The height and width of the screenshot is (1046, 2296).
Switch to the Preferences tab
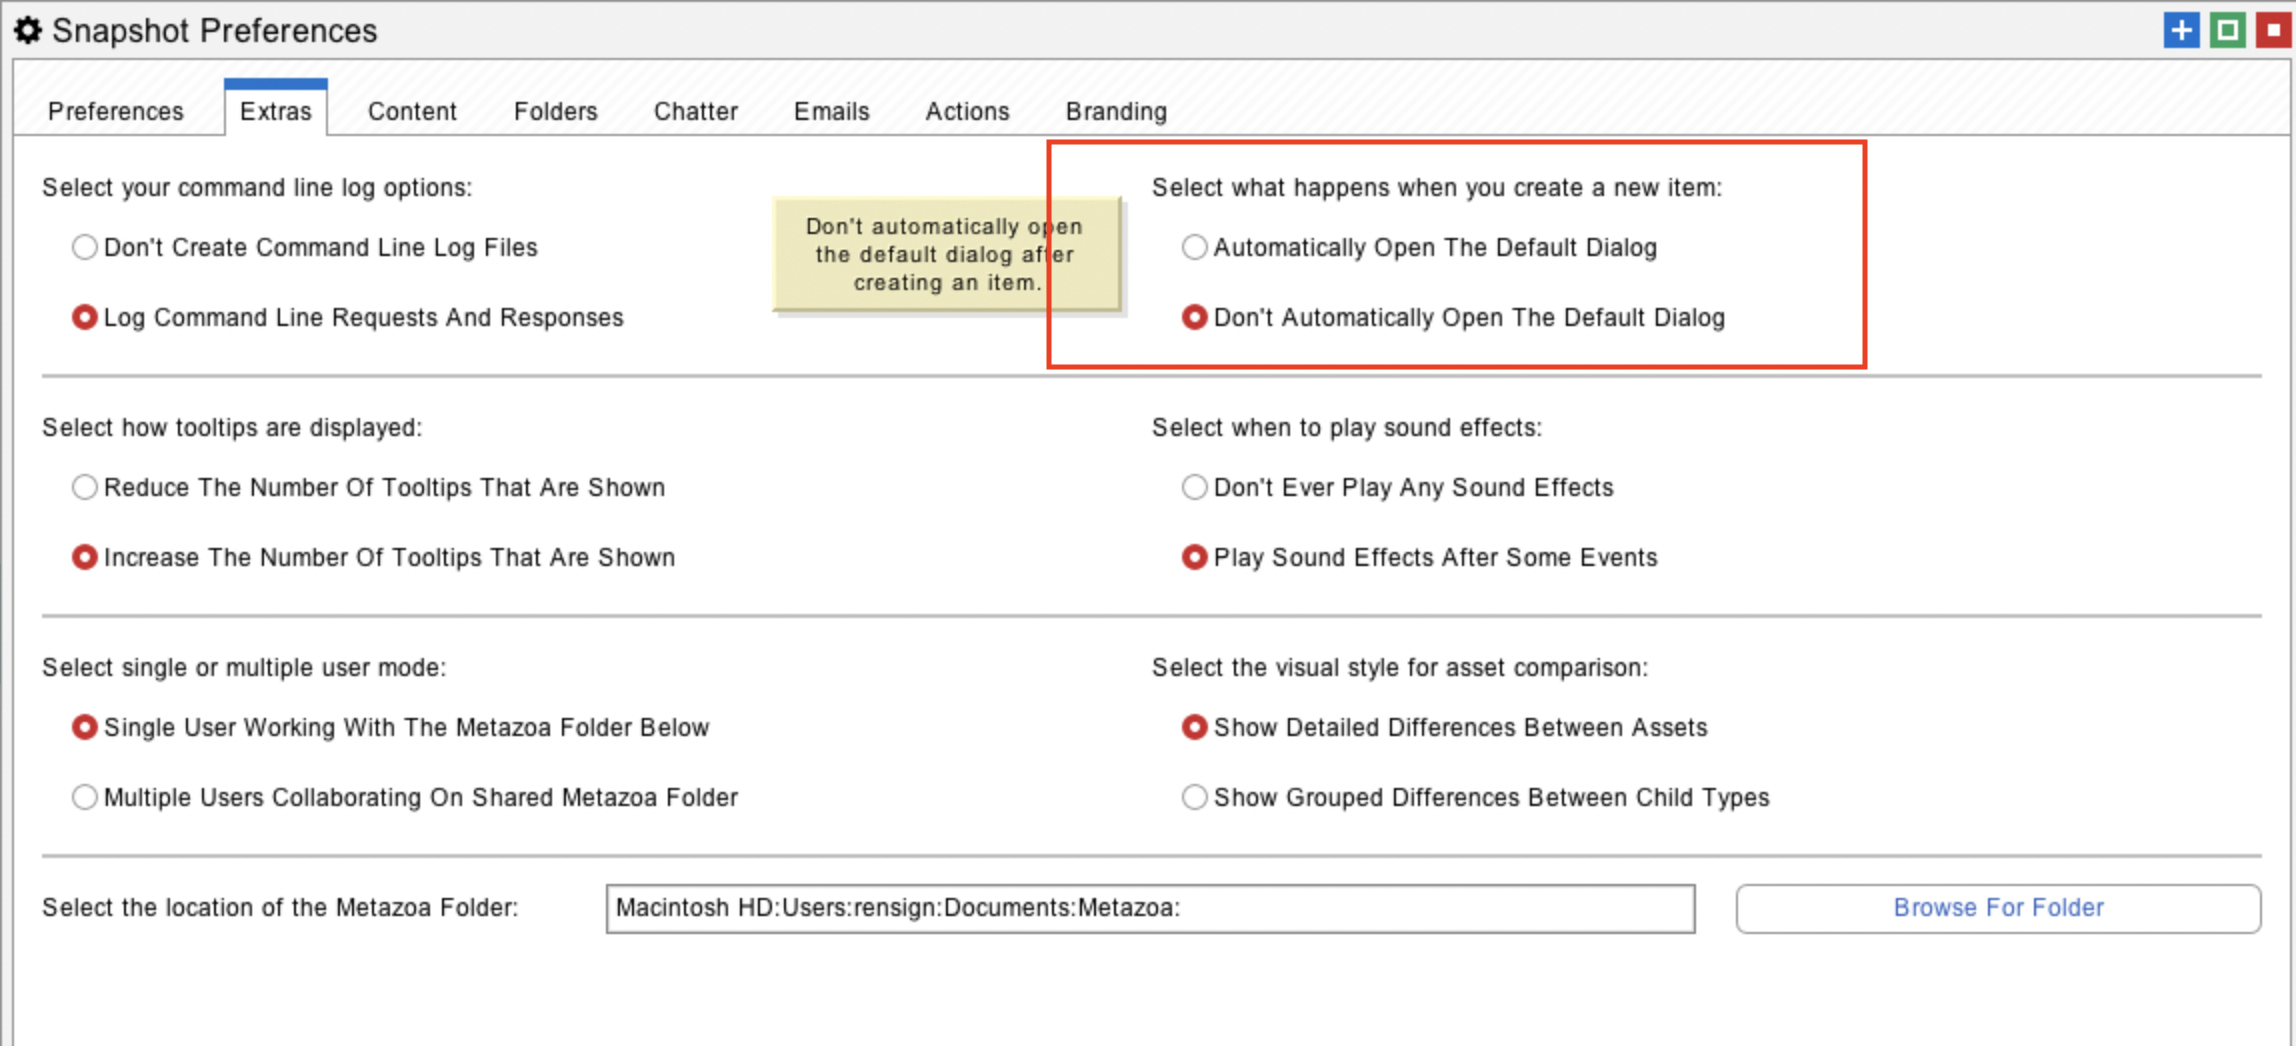click(116, 111)
